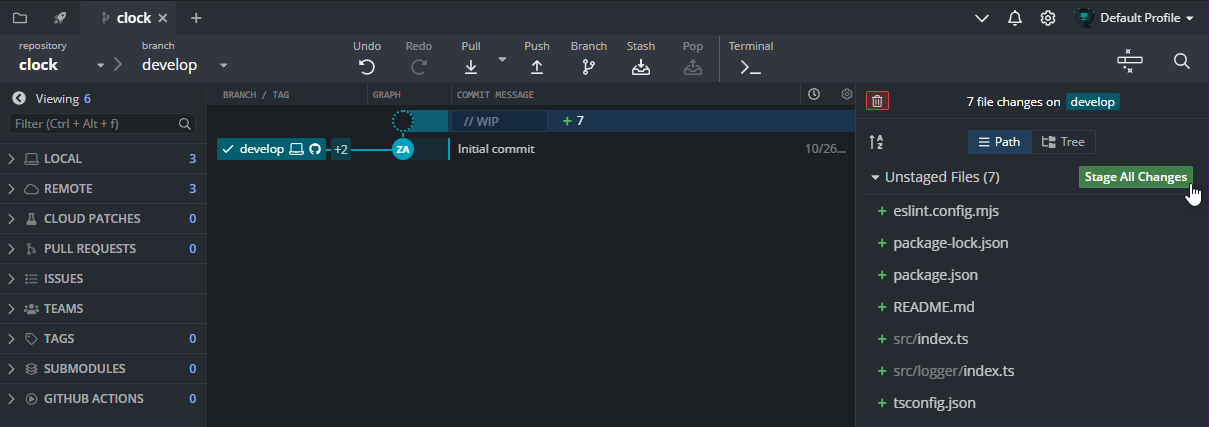Open a new tab with plus
This screenshot has width=1209, height=427.
click(x=196, y=18)
